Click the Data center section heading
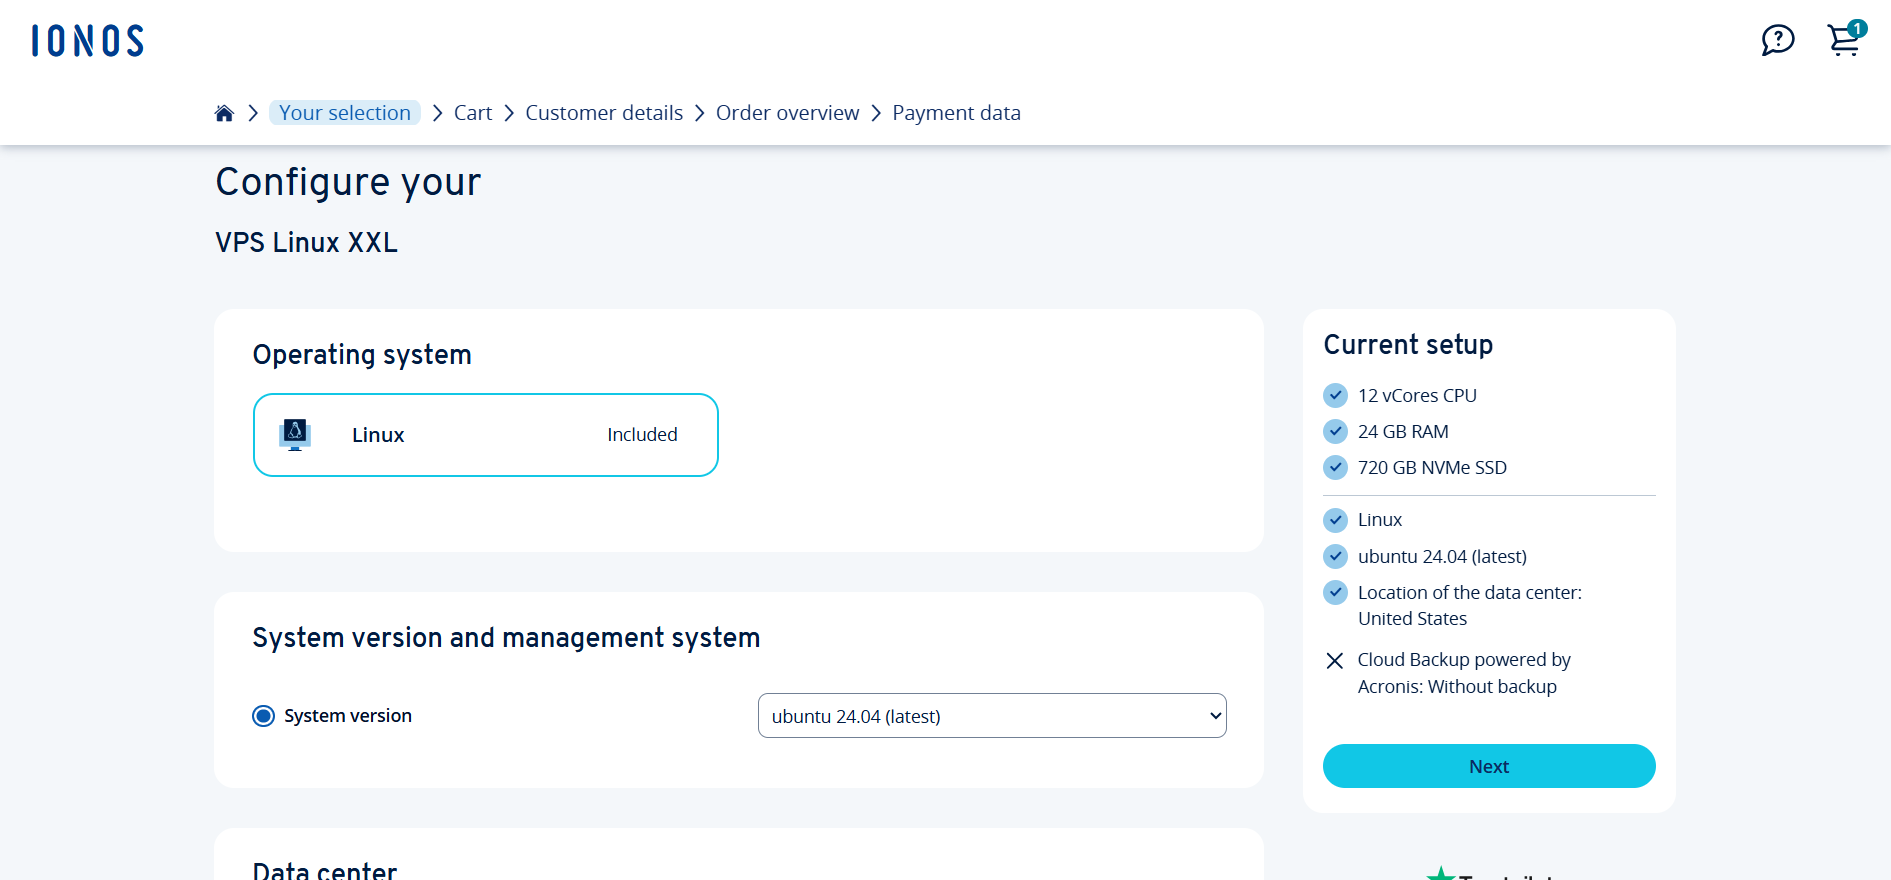Screen dimensions: 1891x880 [x=325, y=870]
